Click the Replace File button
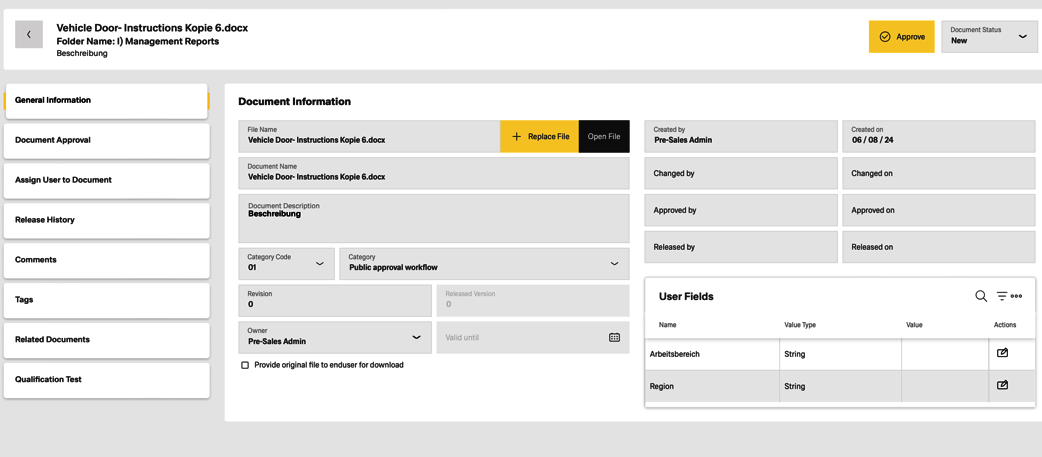This screenshot has width=1042, height=457. pyautogui.click(x=539, y=137)
